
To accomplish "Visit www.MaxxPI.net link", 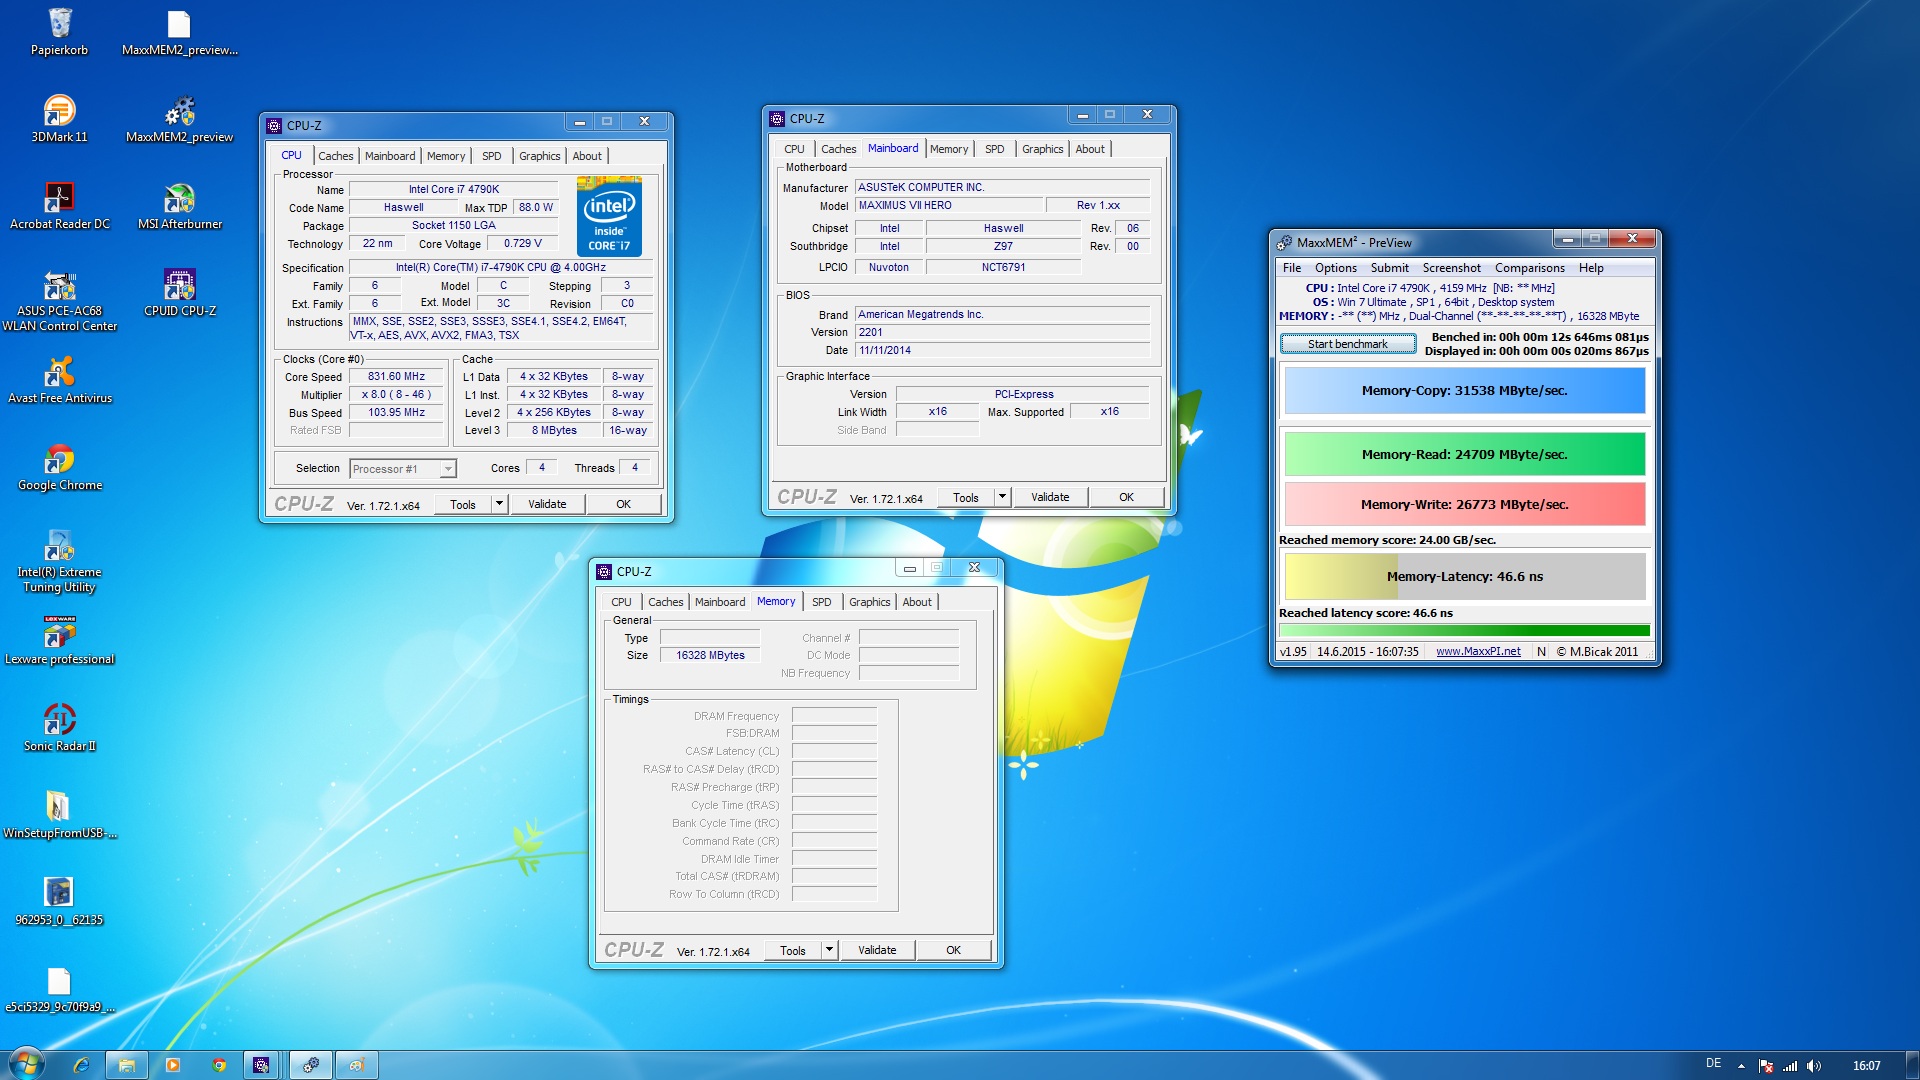I will pos(1478,652).
